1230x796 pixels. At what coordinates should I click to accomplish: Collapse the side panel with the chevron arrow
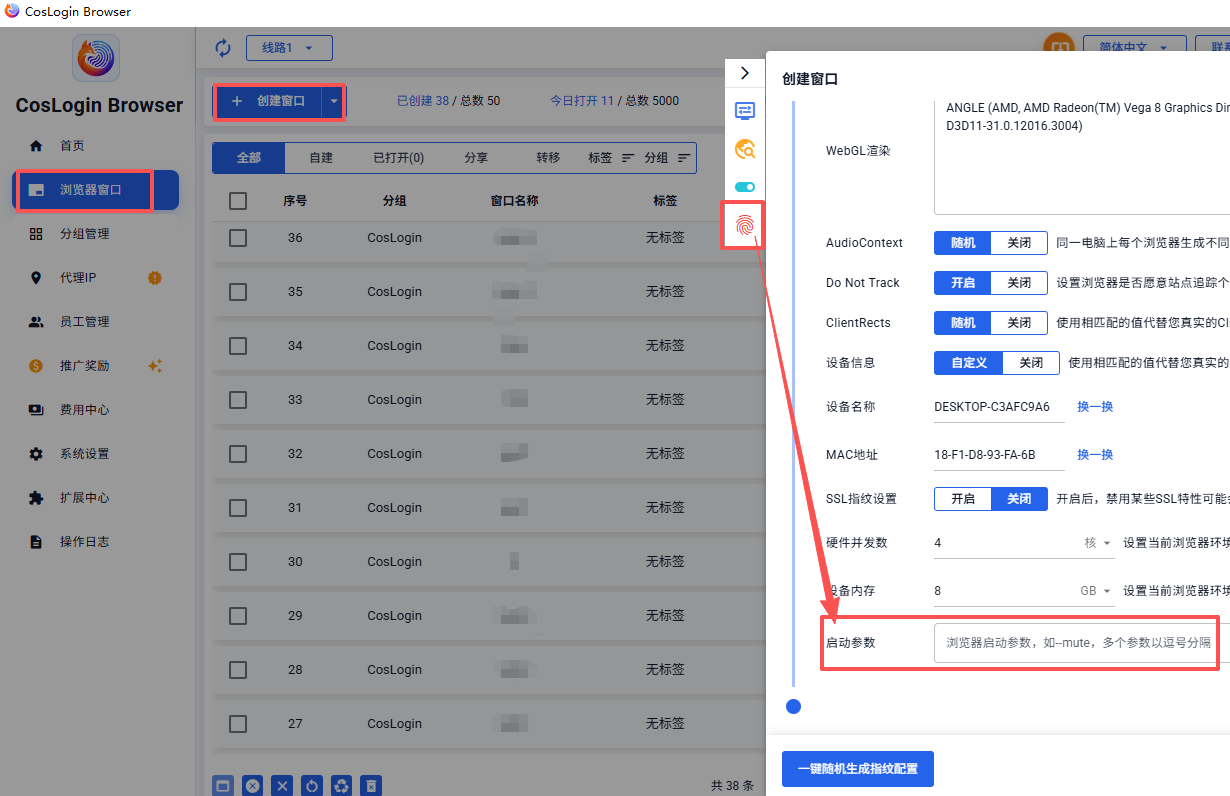tap(745, 73)
